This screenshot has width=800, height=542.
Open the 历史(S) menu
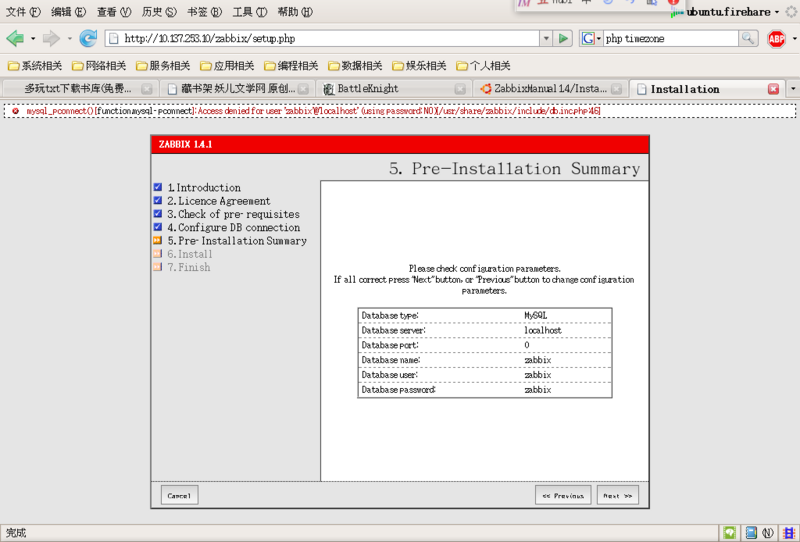(x=159, y=12)
